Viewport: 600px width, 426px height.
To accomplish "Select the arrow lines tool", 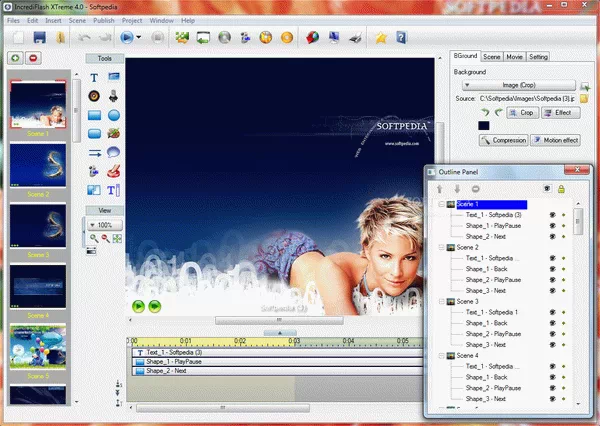I will pos(95,153).
